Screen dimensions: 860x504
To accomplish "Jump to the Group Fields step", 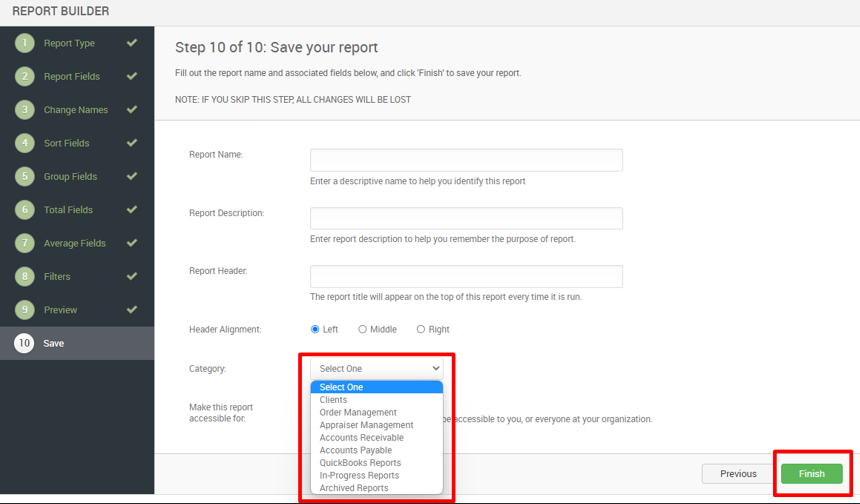I will pos(77,177).
